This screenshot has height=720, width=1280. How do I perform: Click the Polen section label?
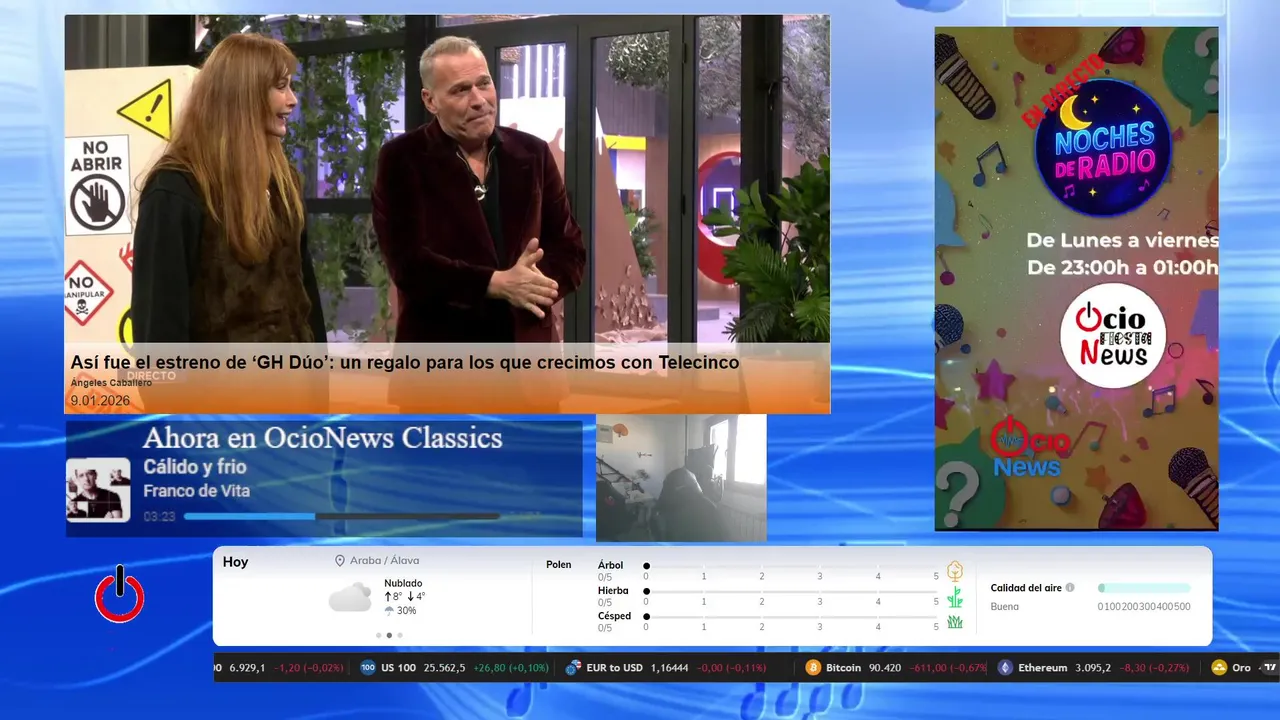pyautogui.click(x=559, y=565)
